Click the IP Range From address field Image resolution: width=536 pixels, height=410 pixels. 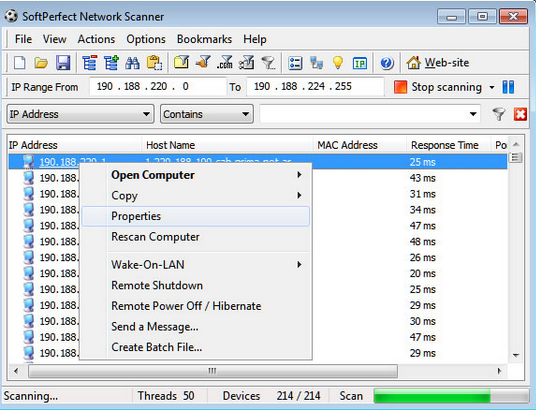(x=158, y=87)
